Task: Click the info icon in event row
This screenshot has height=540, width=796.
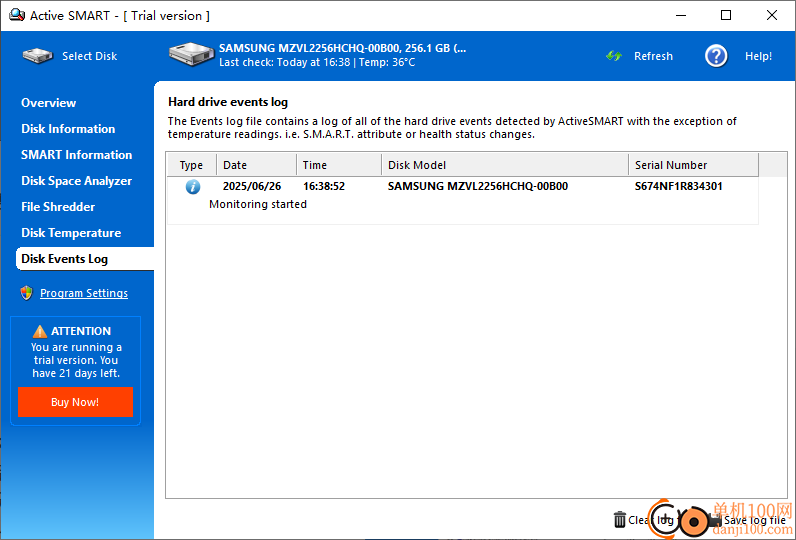Action: click(192, 187)
